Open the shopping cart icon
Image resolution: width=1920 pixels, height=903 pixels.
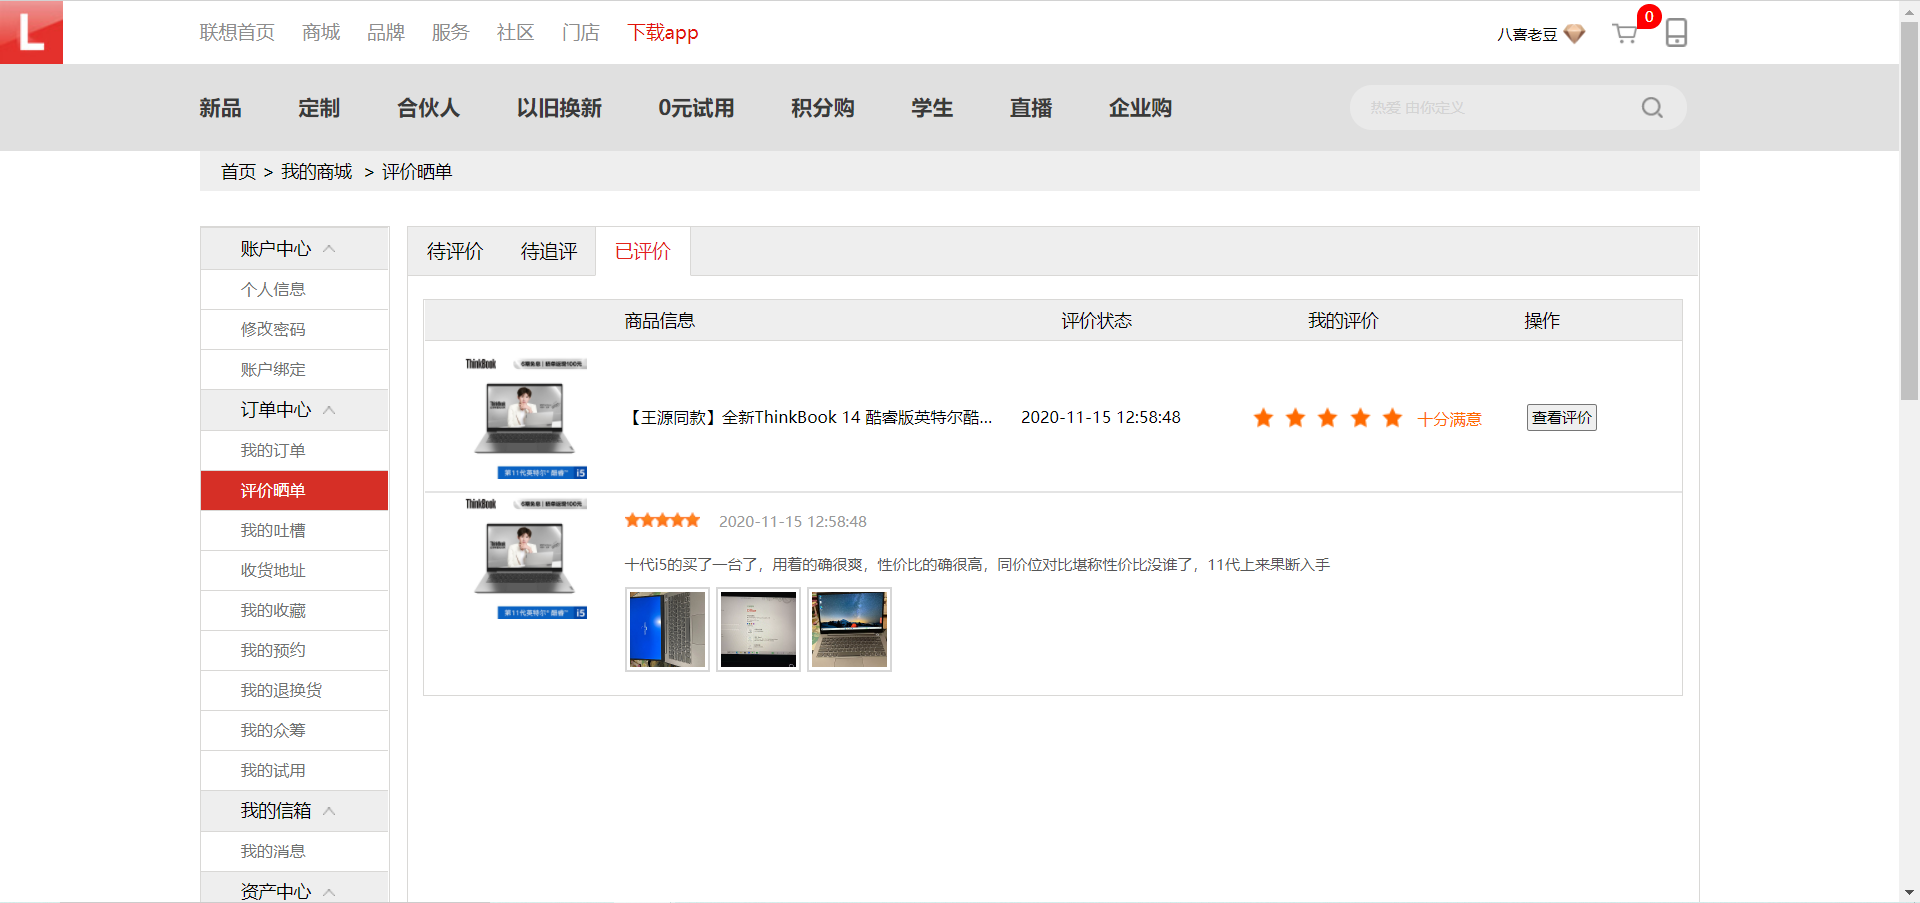click(1625, 34)
